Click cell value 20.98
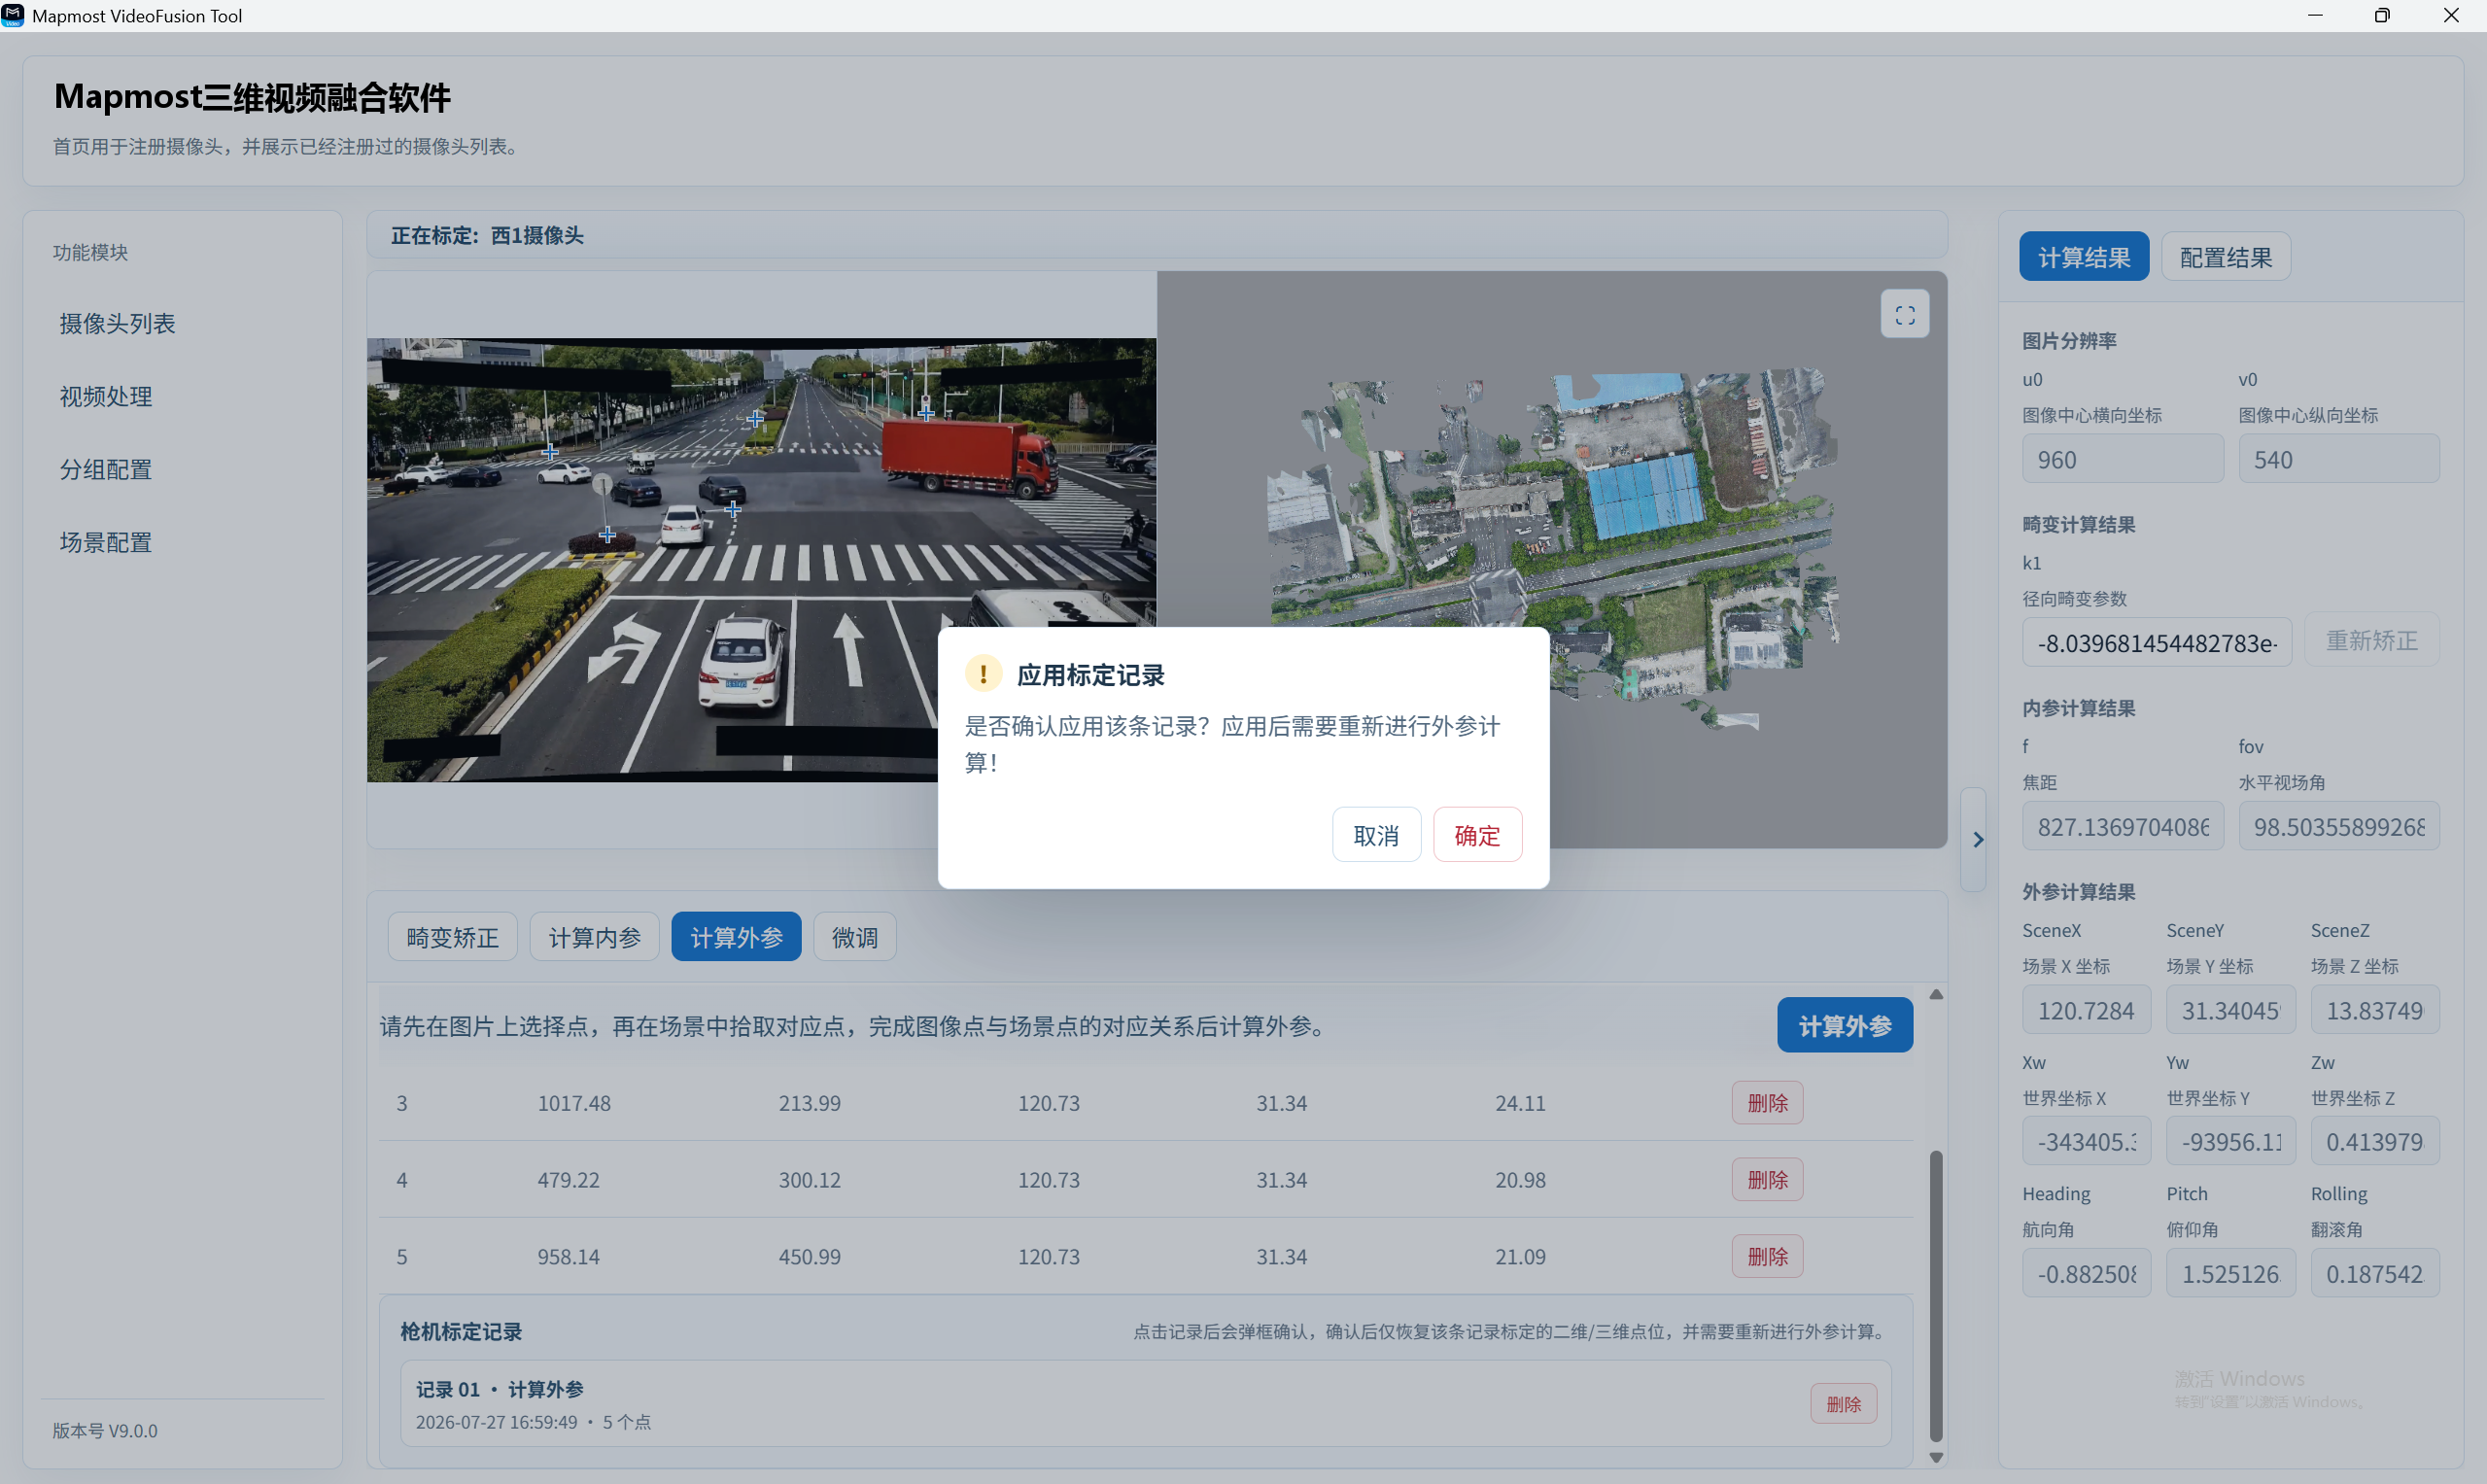Screen dimensions: 2487x1484 [x=1520, y=1180]
